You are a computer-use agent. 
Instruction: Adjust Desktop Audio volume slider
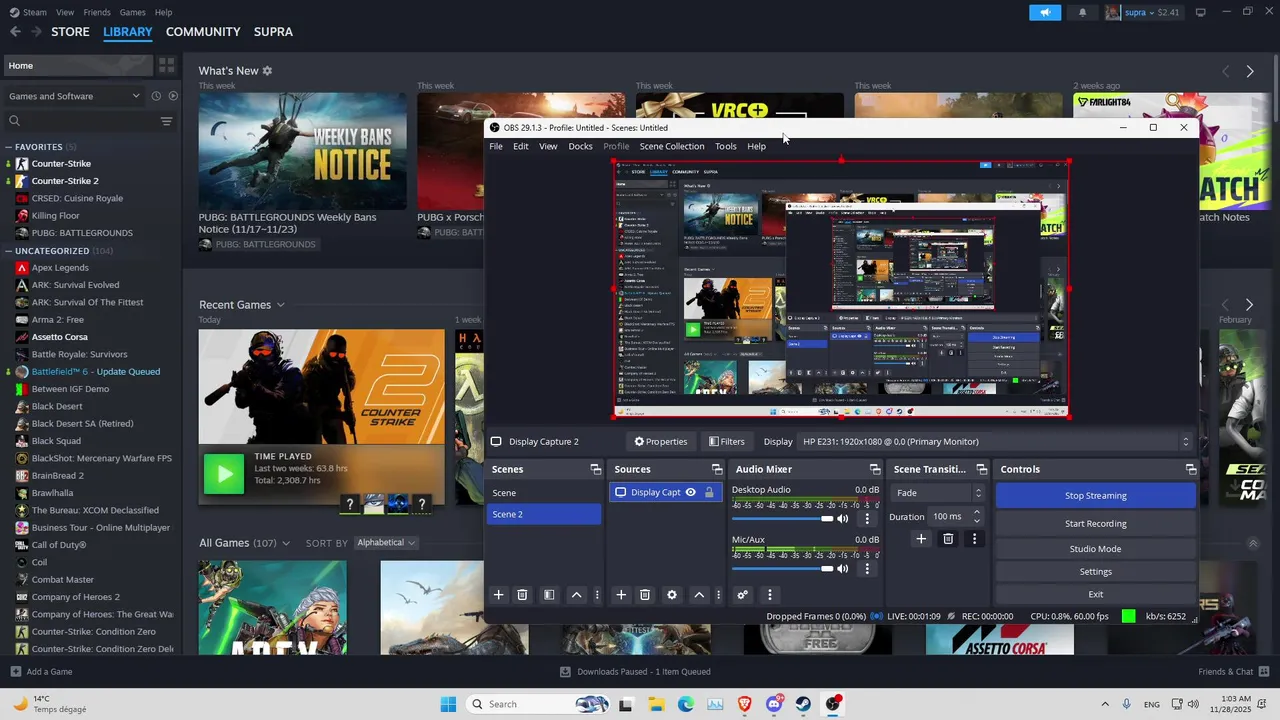tap(783, 519)
